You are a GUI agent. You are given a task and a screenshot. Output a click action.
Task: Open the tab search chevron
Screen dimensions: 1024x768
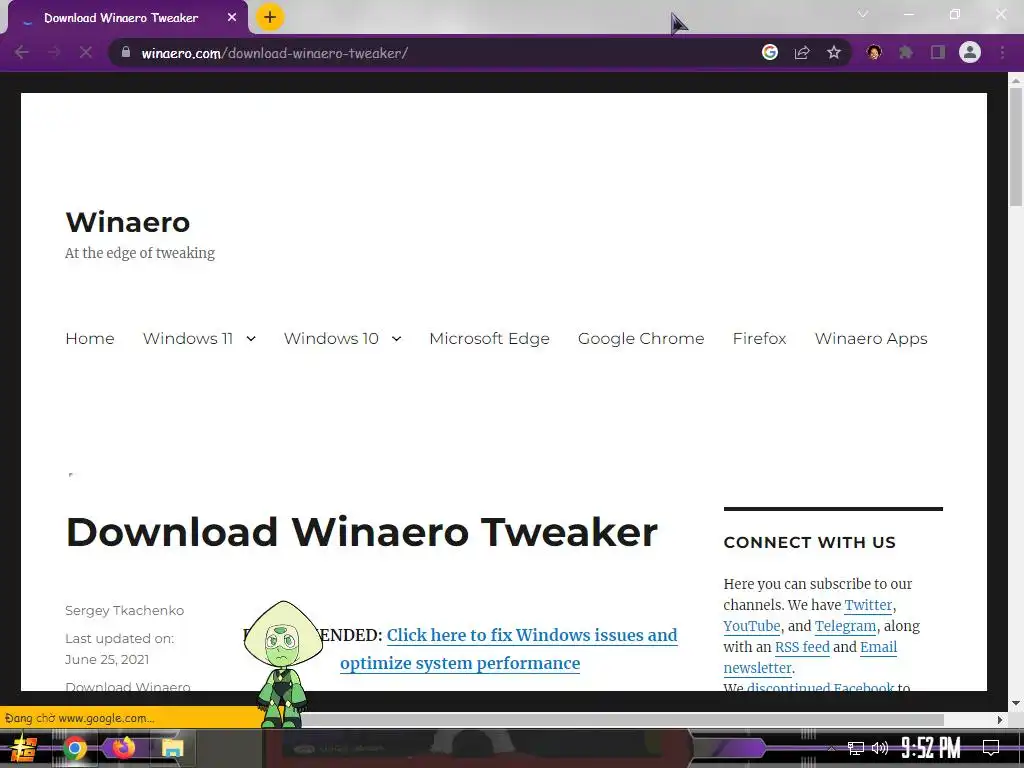(863, 14)
